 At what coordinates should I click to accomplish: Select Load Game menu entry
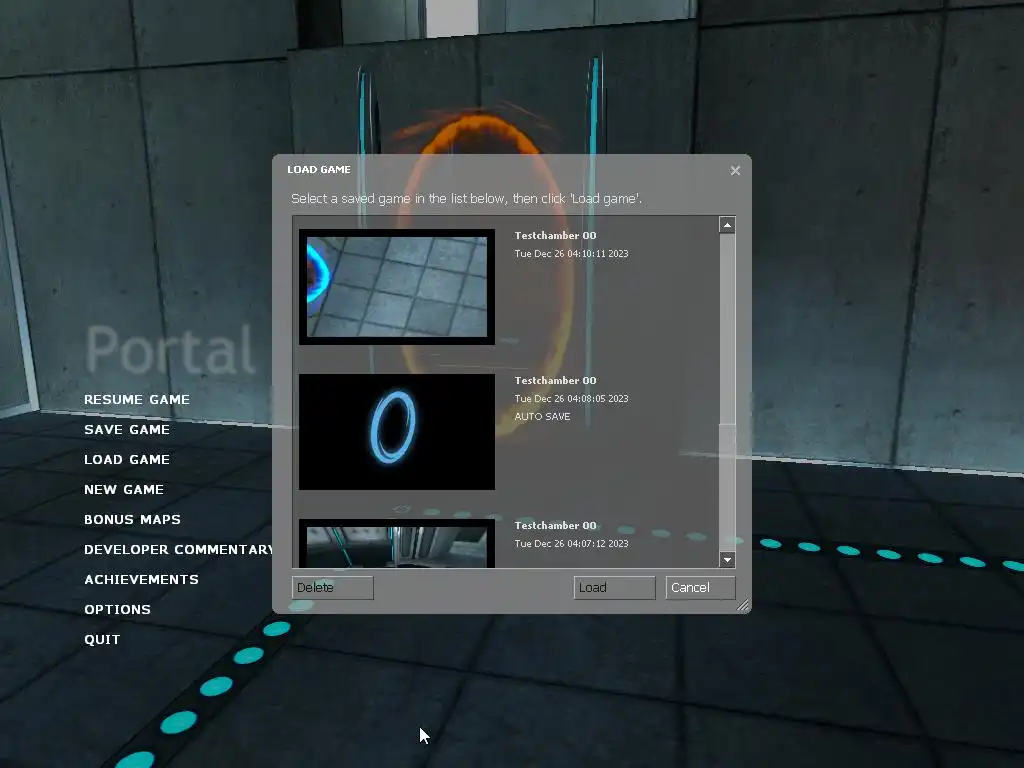[127, 460]
